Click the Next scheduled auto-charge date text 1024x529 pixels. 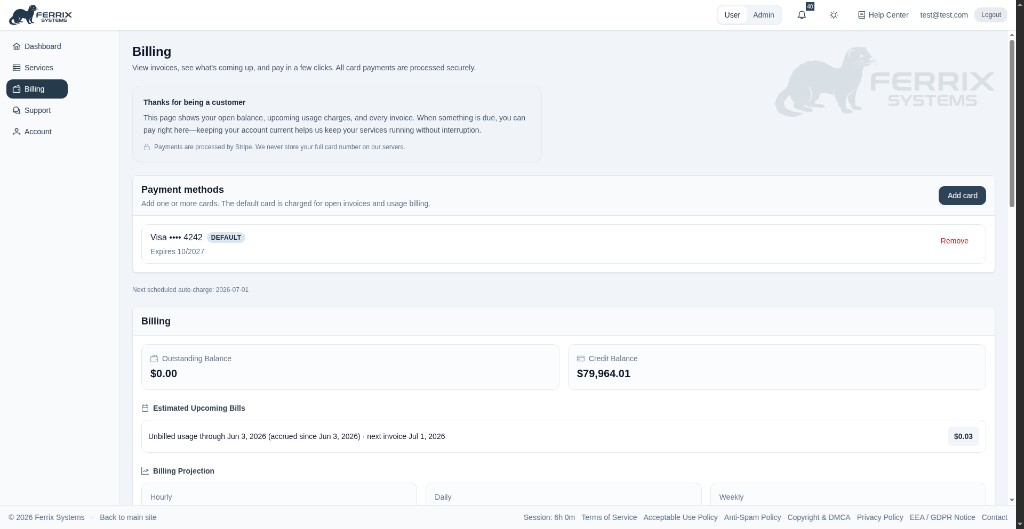[191, 289]
